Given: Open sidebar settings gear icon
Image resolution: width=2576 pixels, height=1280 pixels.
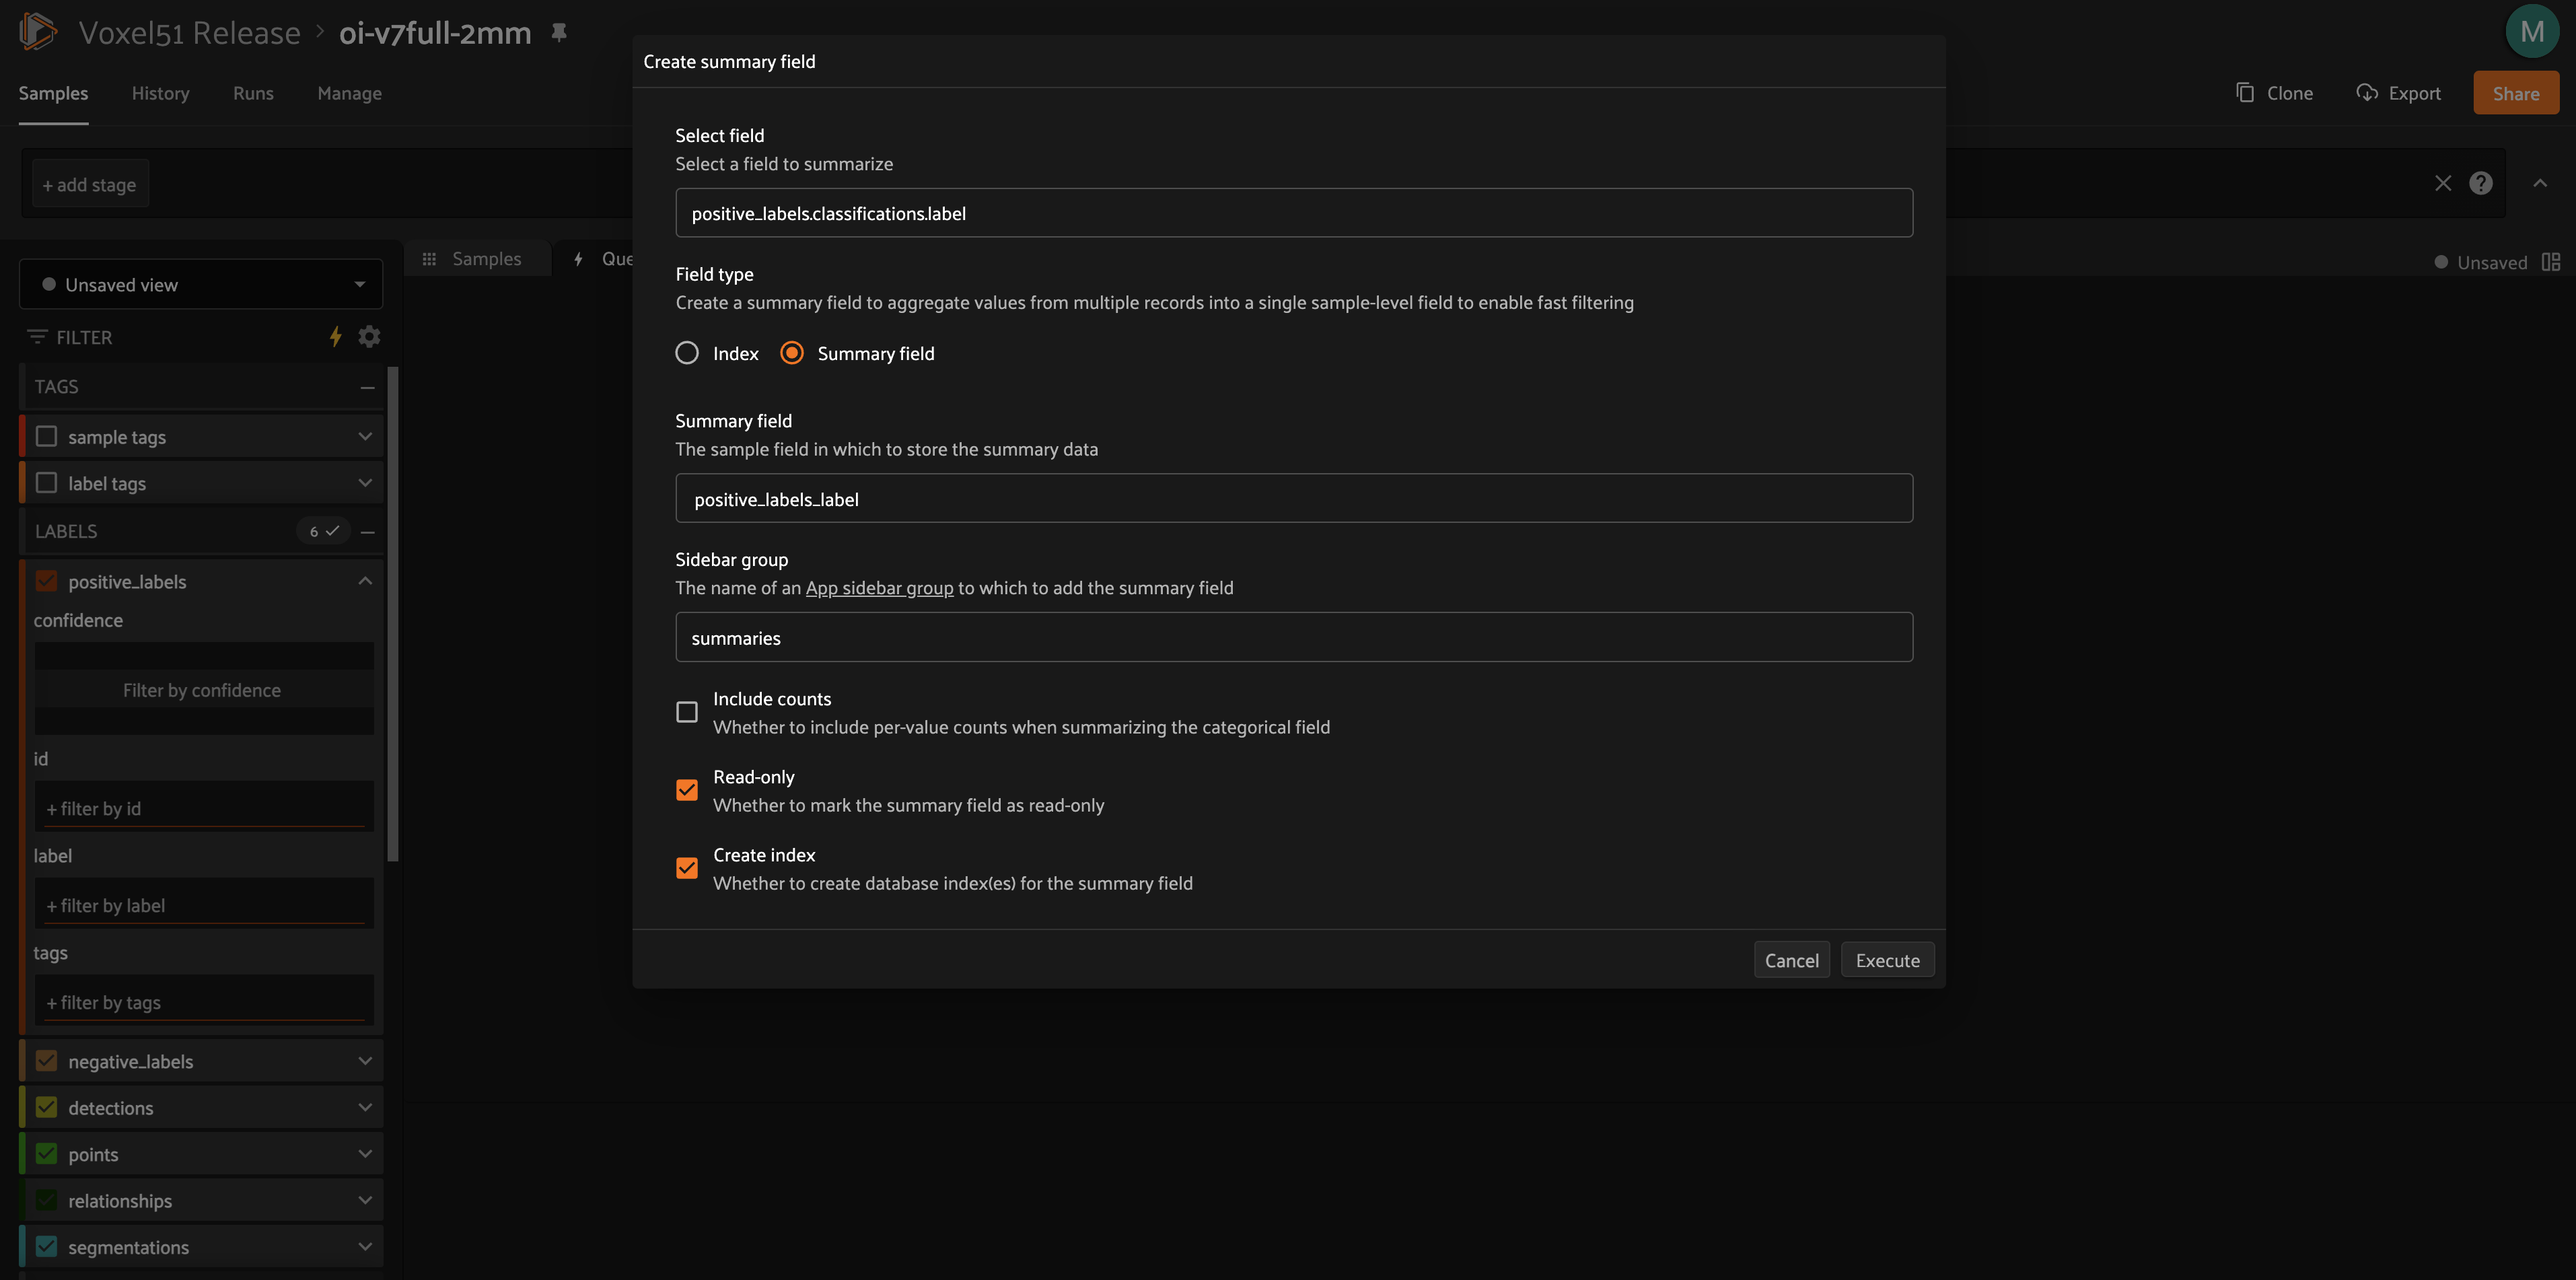Looking at the screenshot, I should (370, 337).
